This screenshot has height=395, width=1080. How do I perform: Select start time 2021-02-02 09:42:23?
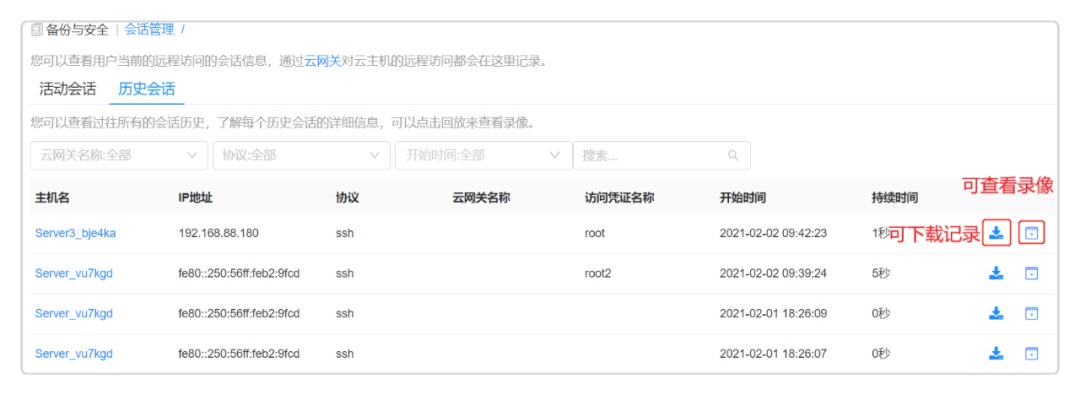pyautogui.click(x=773, y=233)
